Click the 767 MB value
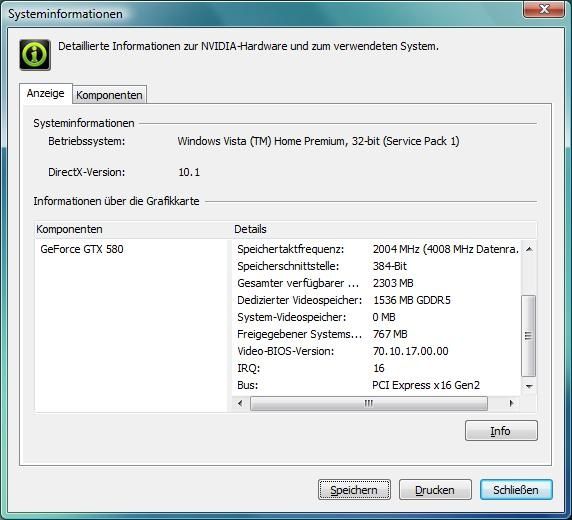Image resolution: width=572 pixels, height=520 pixels. [x=390, y=334]
